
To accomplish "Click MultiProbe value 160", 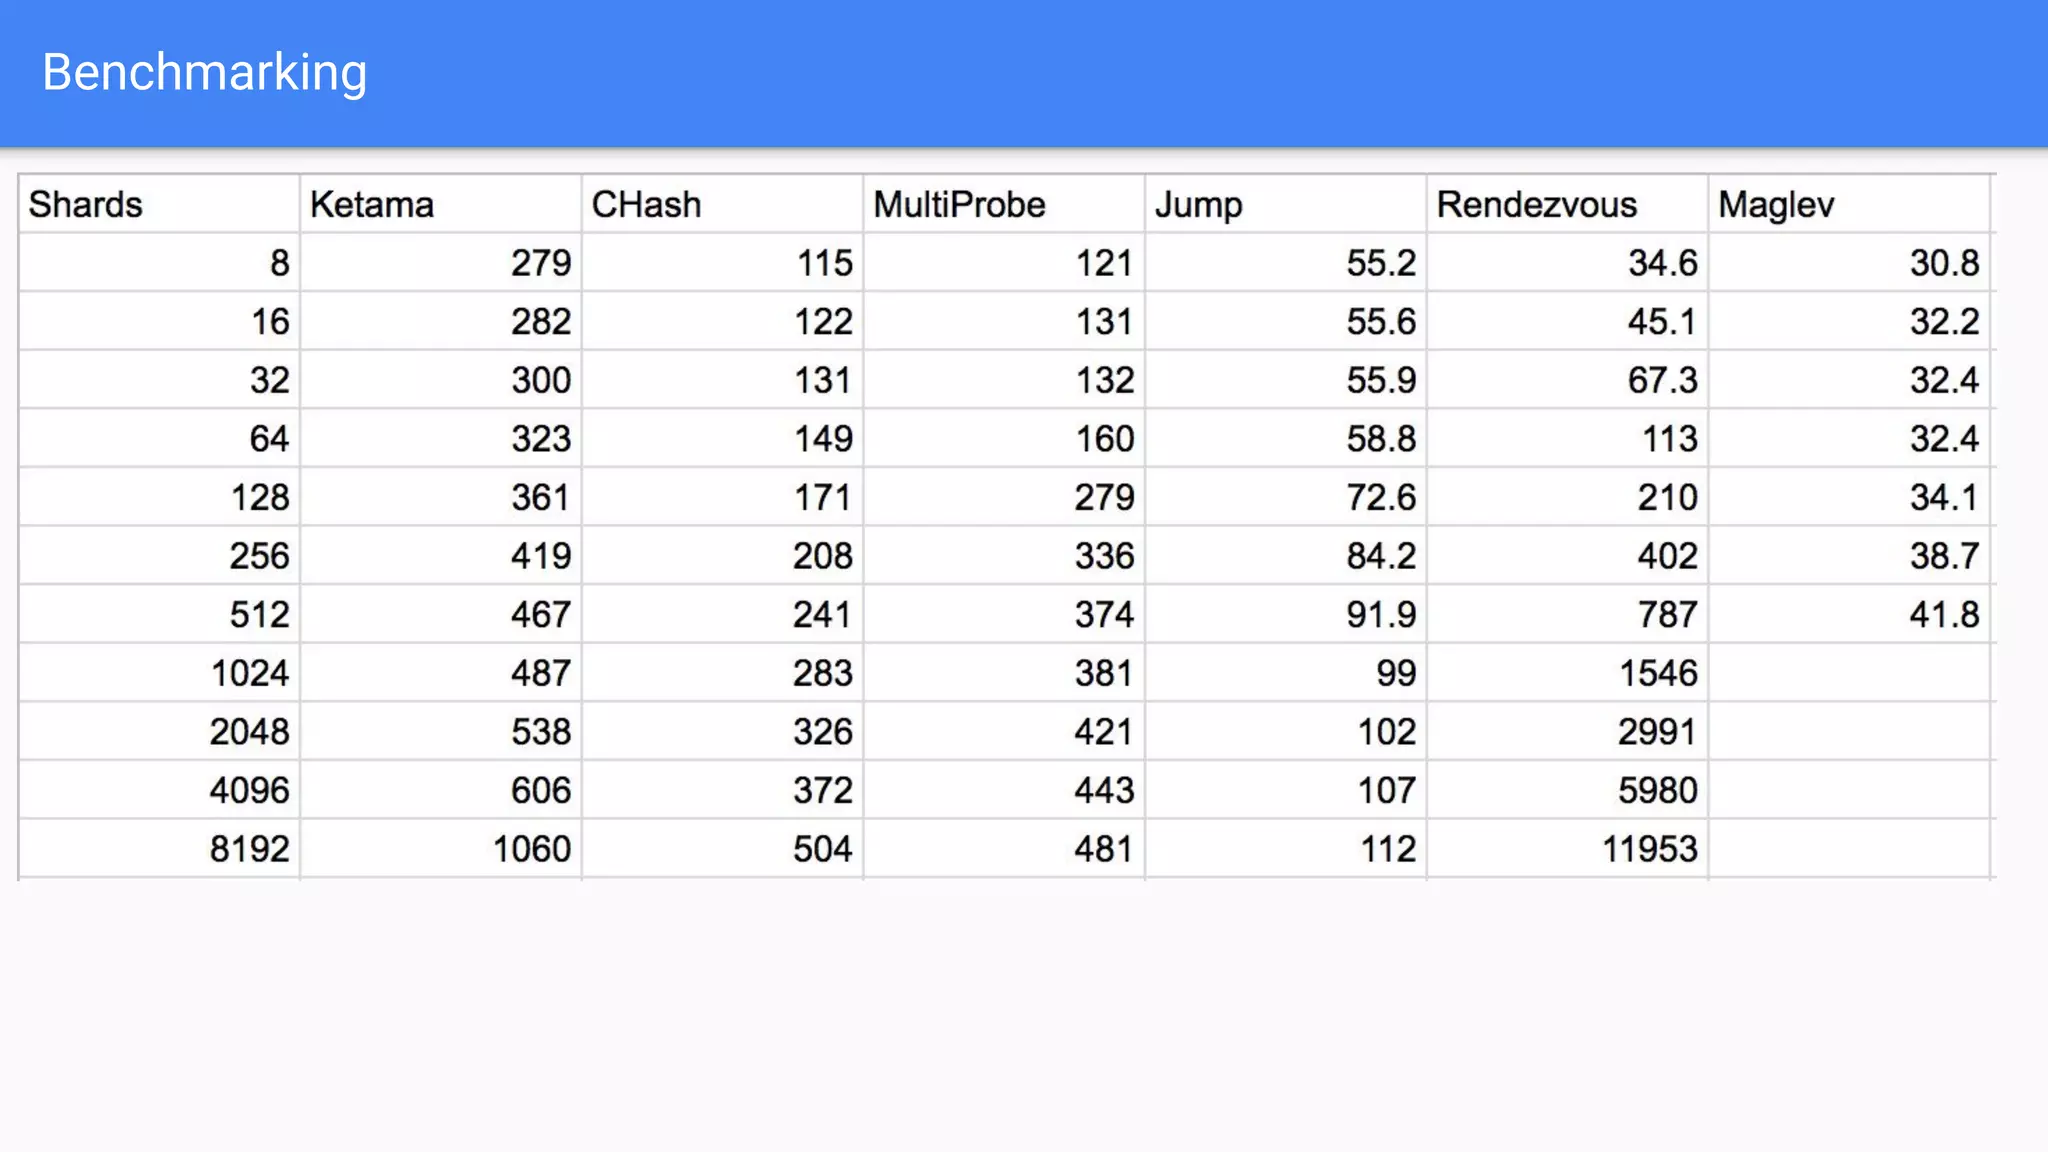I will pyautogui.click(x=1005, y=438).
